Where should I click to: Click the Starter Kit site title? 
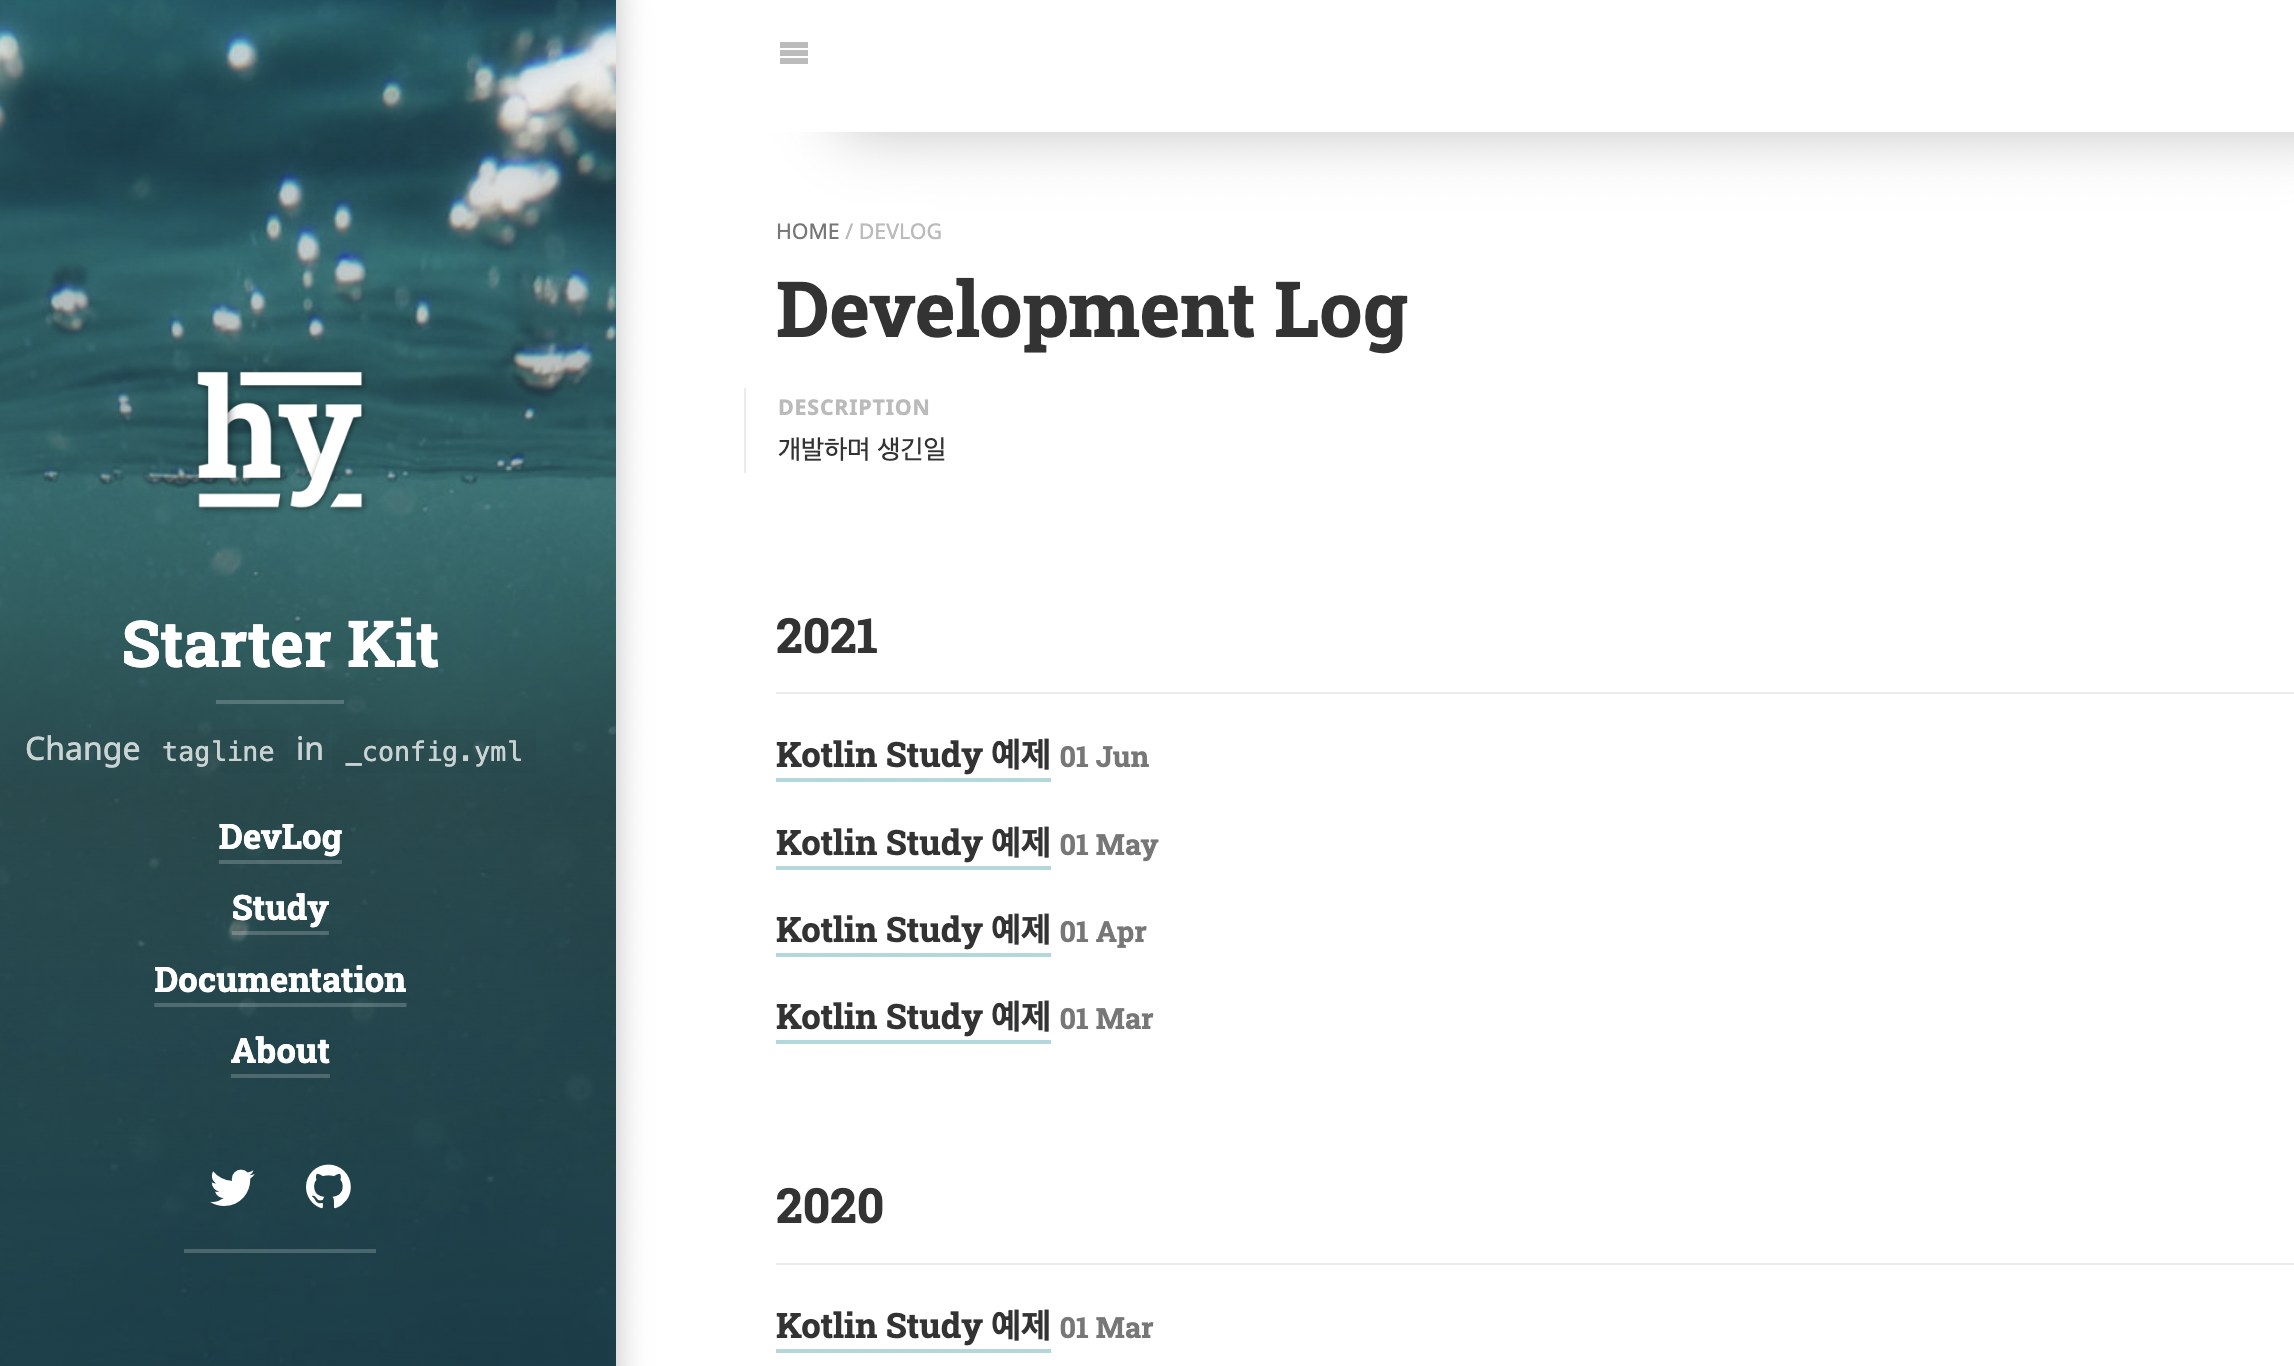(x=280, y=644)
